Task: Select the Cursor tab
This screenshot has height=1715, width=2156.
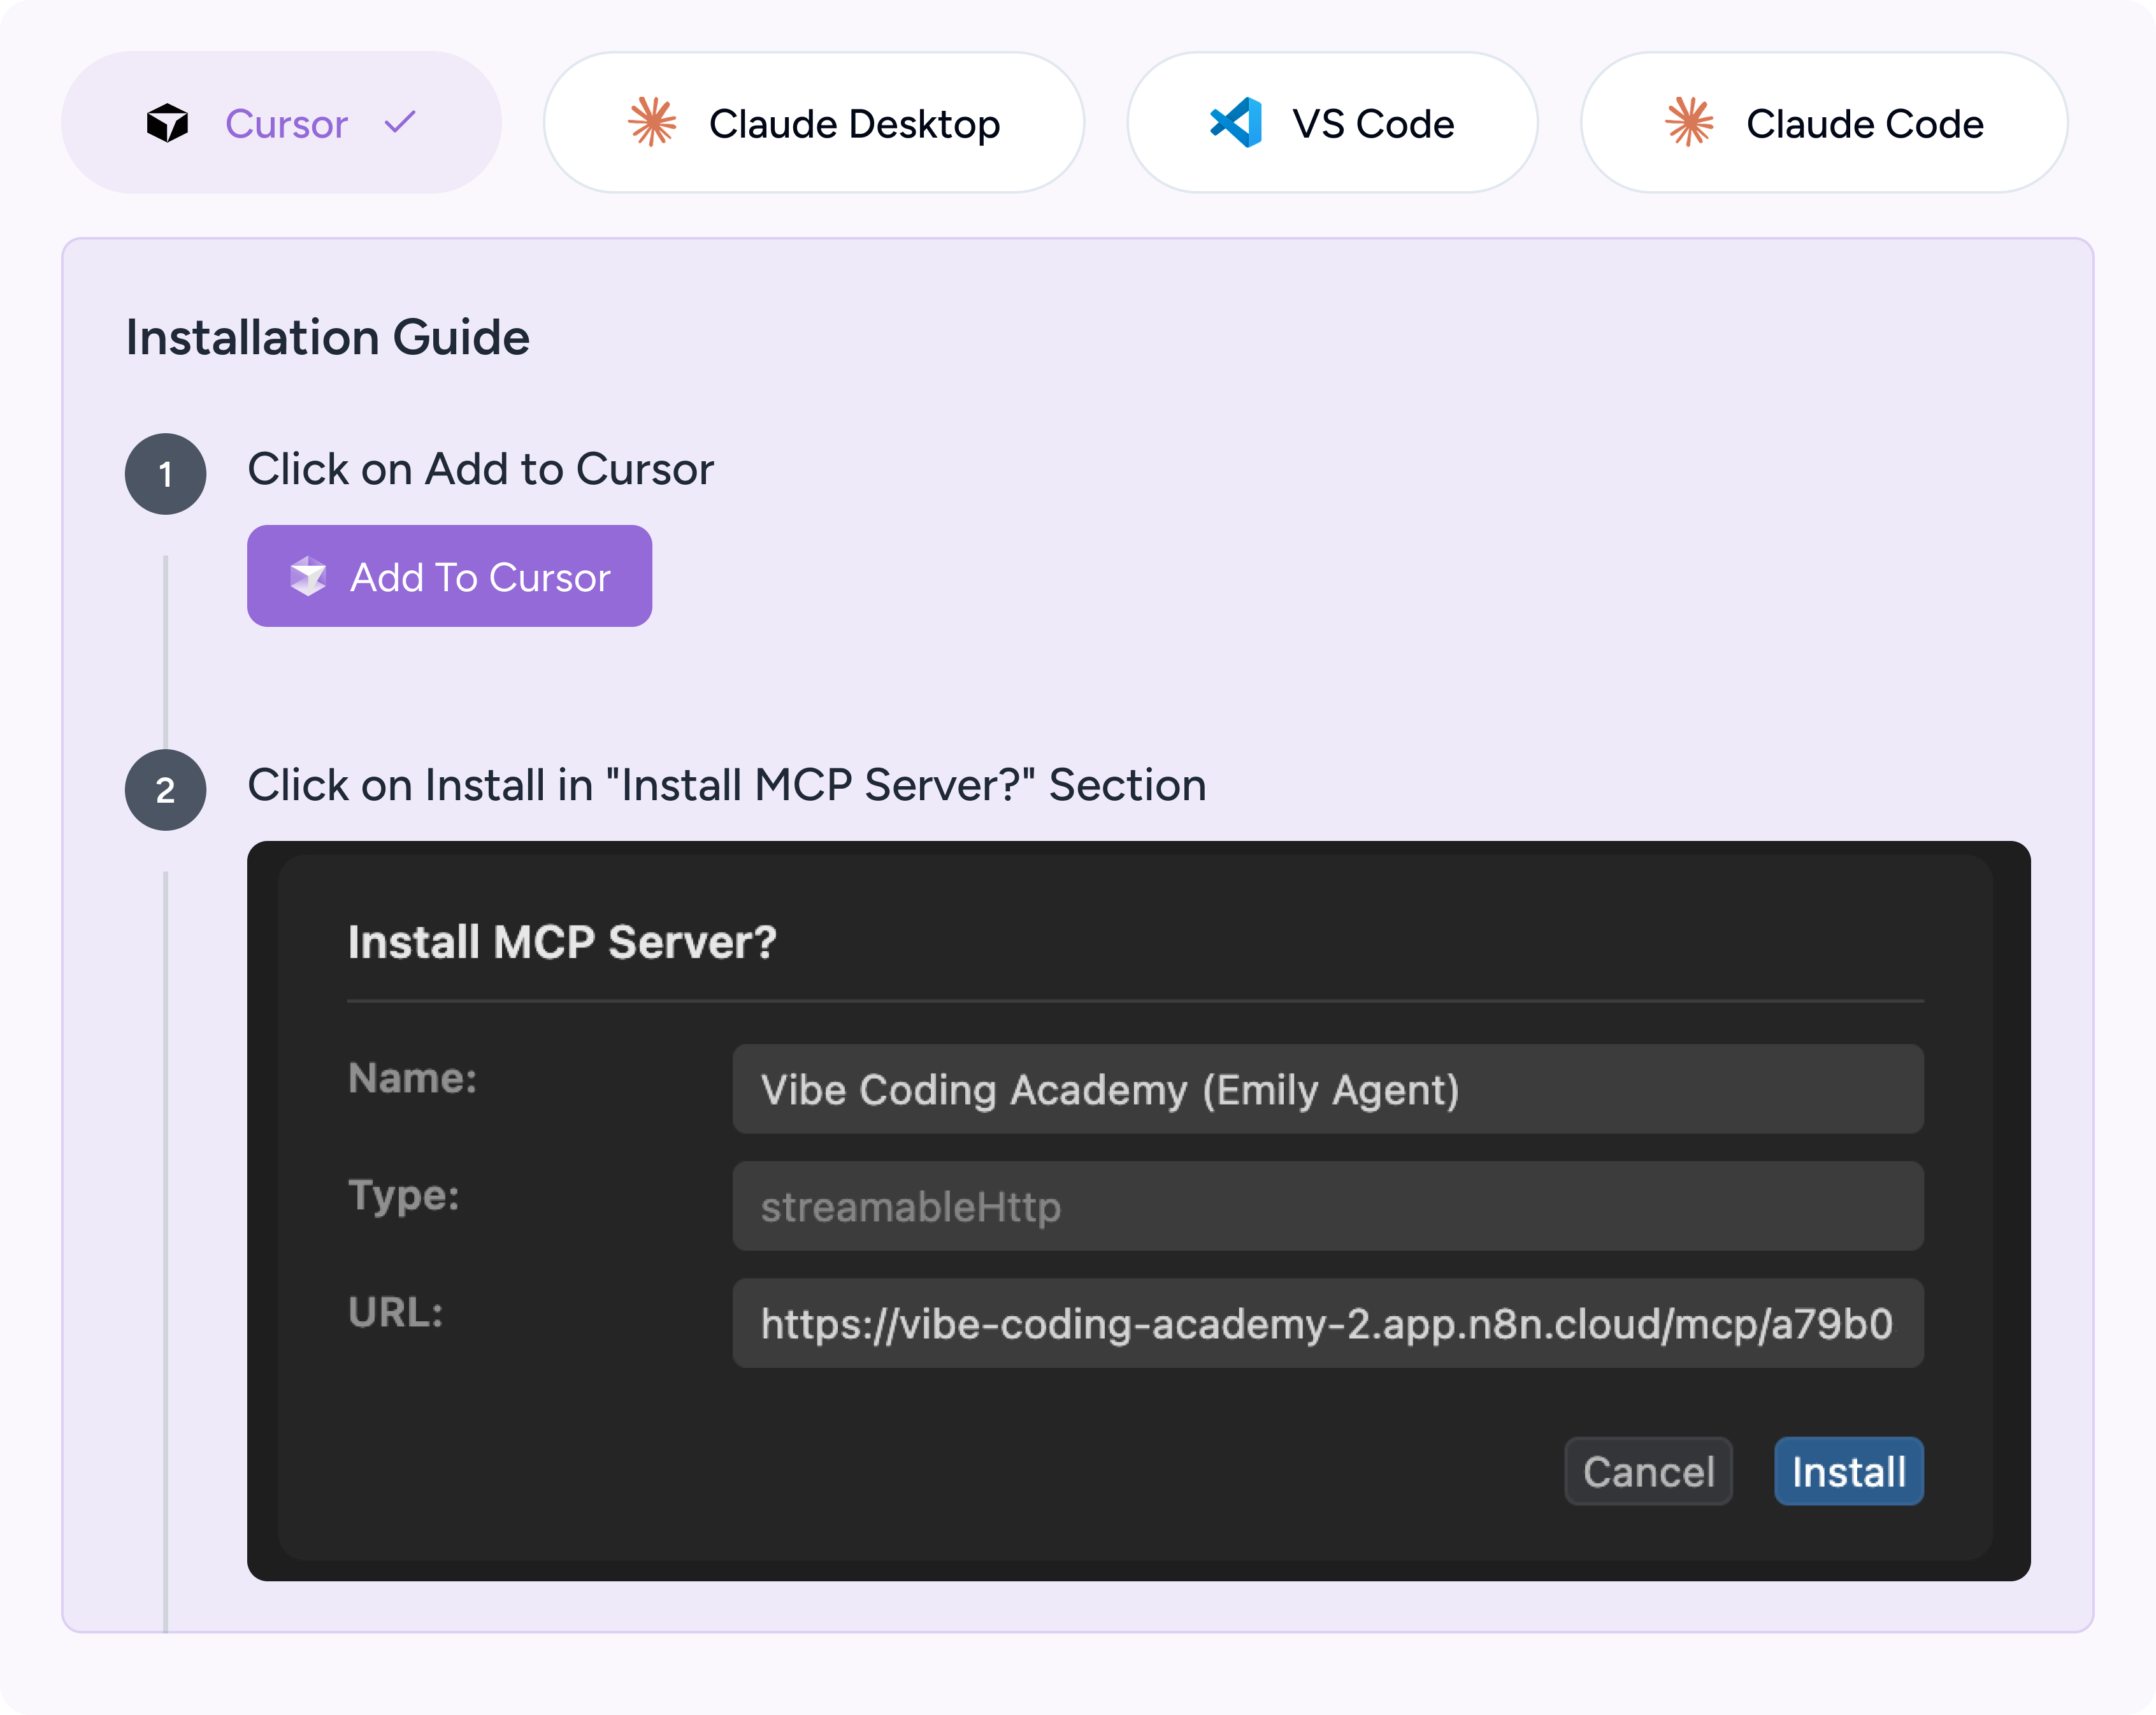Action: (281, 122)
